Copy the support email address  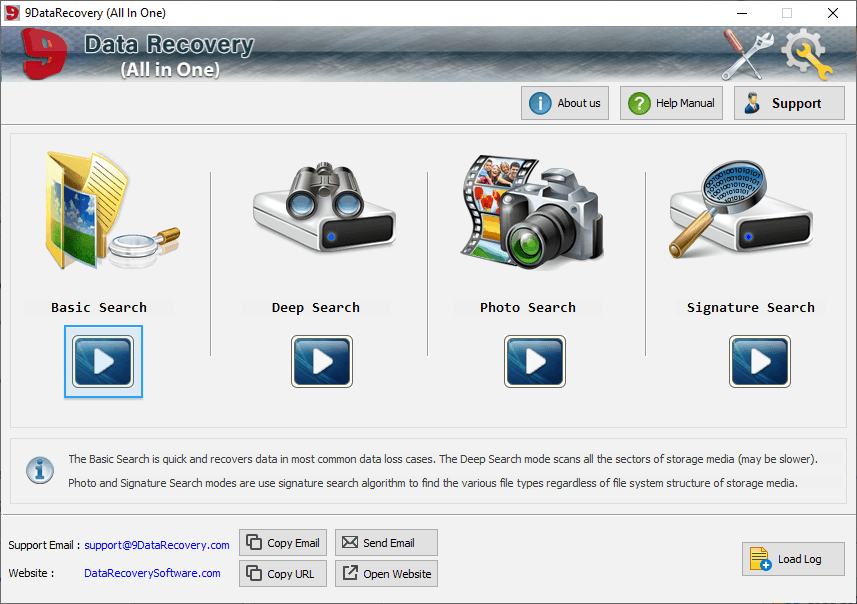click(283, 543)
